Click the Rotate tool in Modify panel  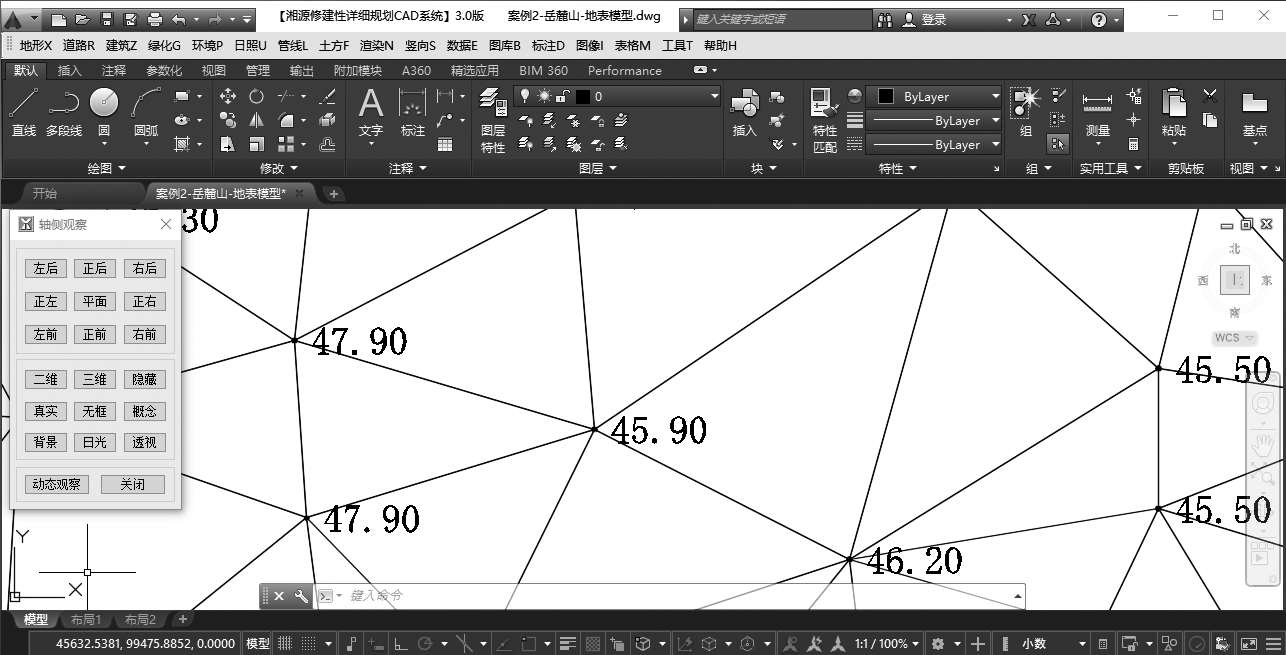[257, 96]
